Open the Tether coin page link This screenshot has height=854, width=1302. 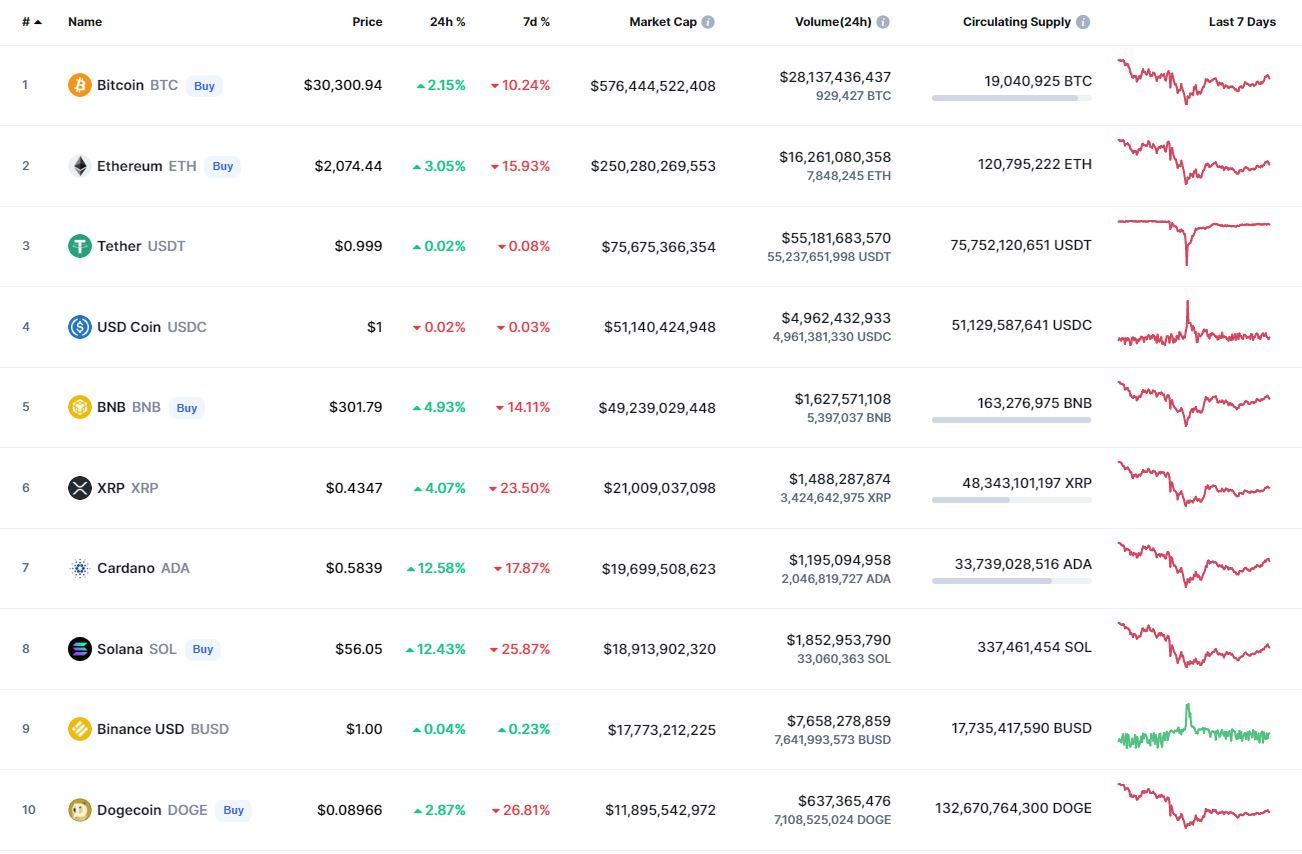(119, 246)
